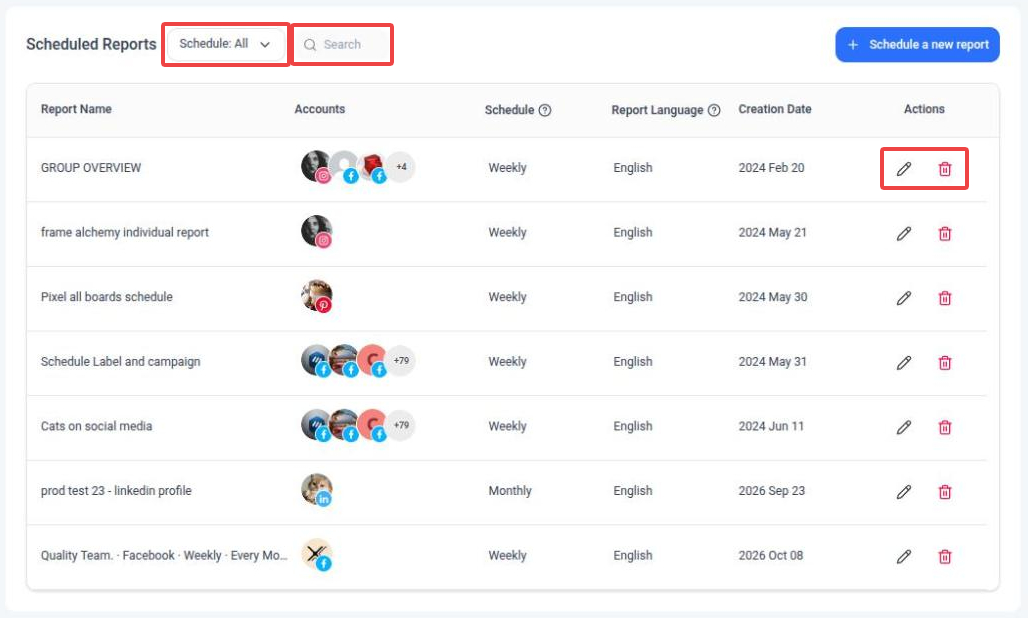Click Pinterest account avatar in Pixel all boards row
This screenshot has height=618, width=1028.
click(317, 296)
